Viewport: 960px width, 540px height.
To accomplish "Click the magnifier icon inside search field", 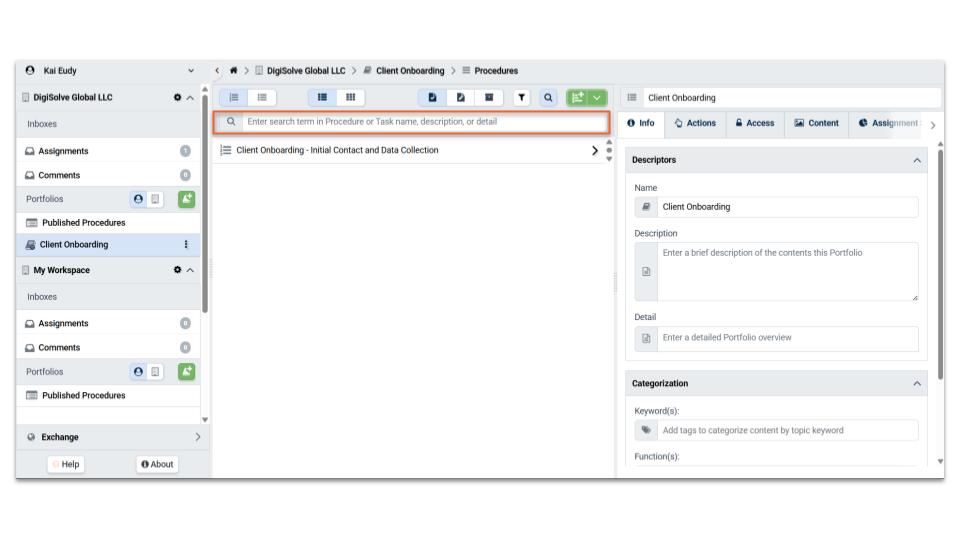I will [x=231, y=122].
